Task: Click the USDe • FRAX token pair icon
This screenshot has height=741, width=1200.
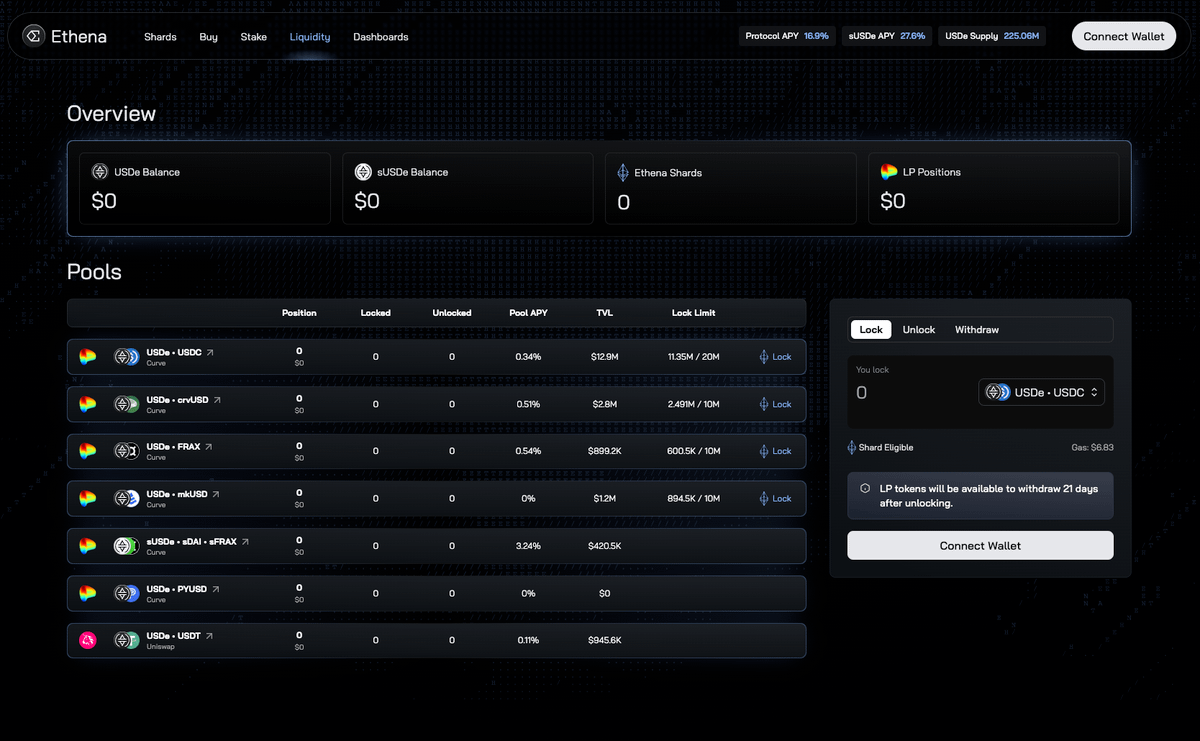Action: pos(127,451)
